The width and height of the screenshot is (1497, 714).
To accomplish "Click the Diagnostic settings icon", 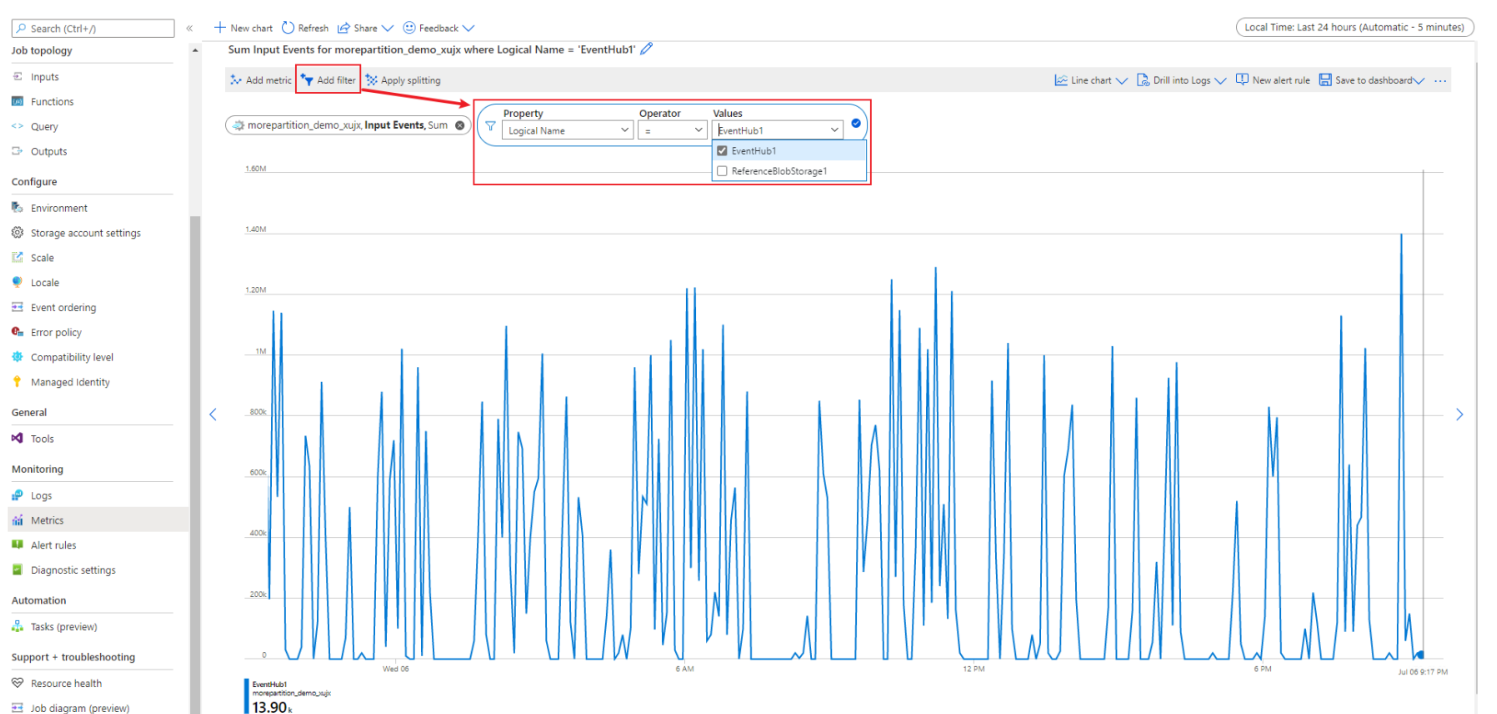I will [x=17, y=570].
